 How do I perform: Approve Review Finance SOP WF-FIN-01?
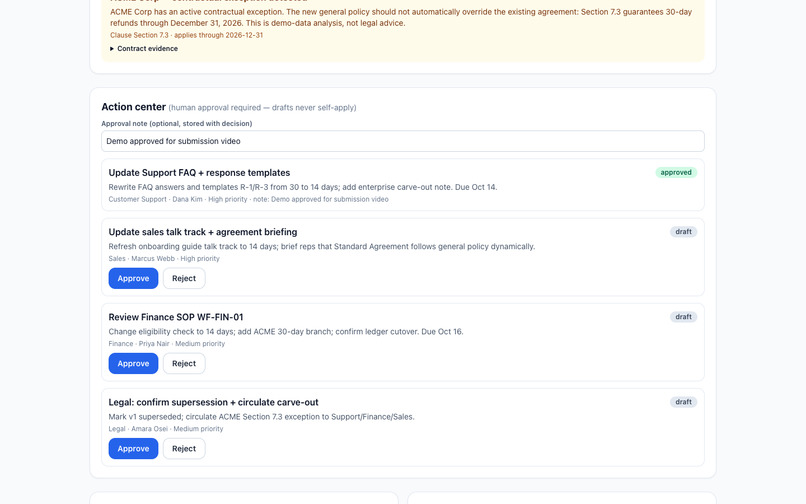[x=133, y=364]
